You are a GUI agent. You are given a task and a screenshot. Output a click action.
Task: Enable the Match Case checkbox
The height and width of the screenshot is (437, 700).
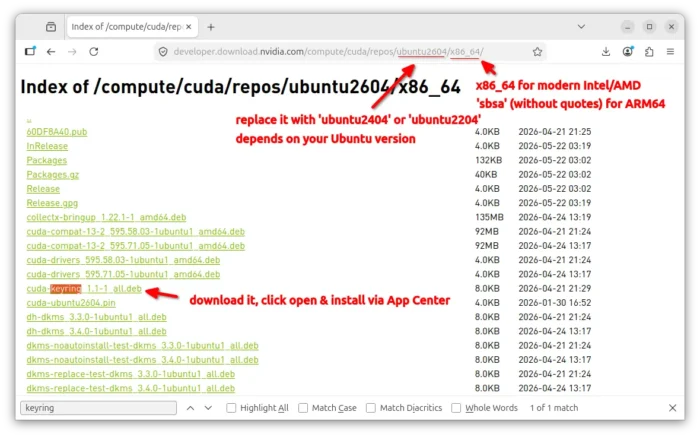click(x=303, y=408)
